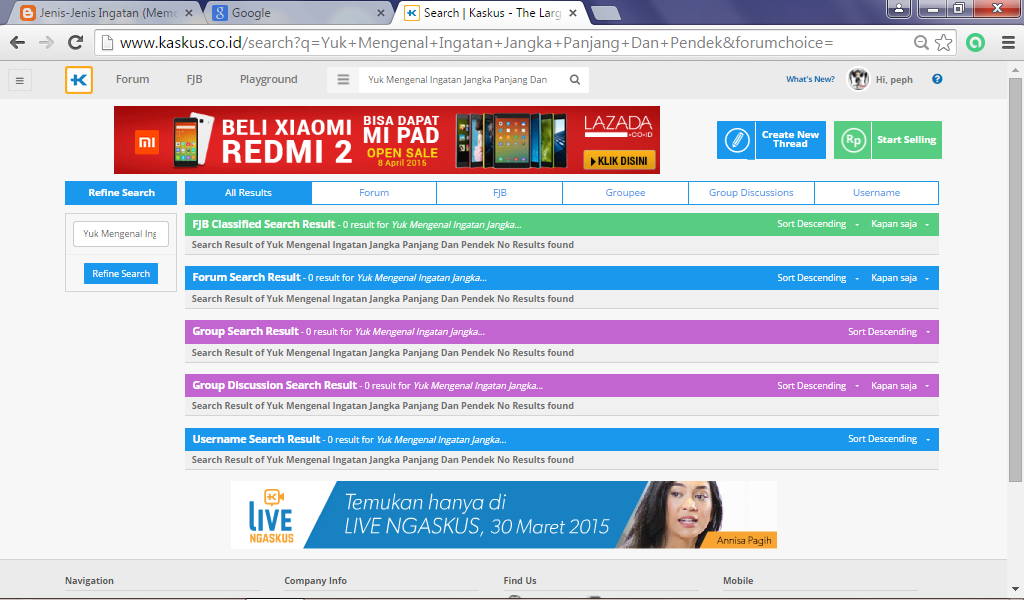Click the browser address bar URL
Screen dimensions: 1024x600
point(477,43)
